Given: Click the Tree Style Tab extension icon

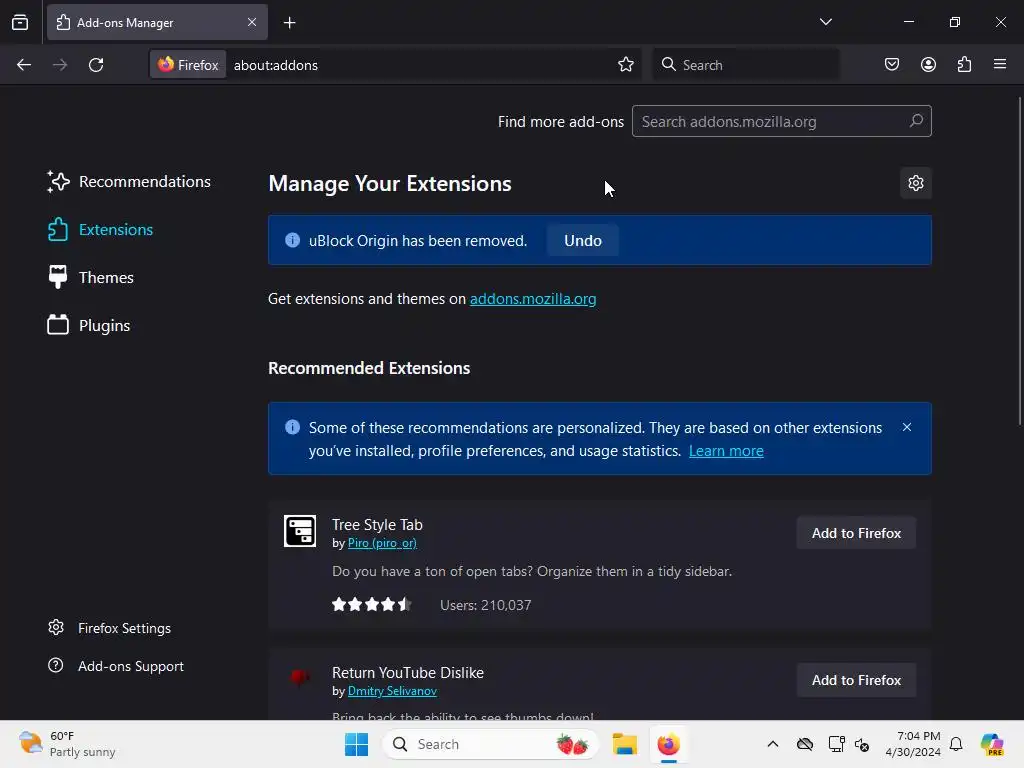Looking at the screenshot, I should coord(300,531).
